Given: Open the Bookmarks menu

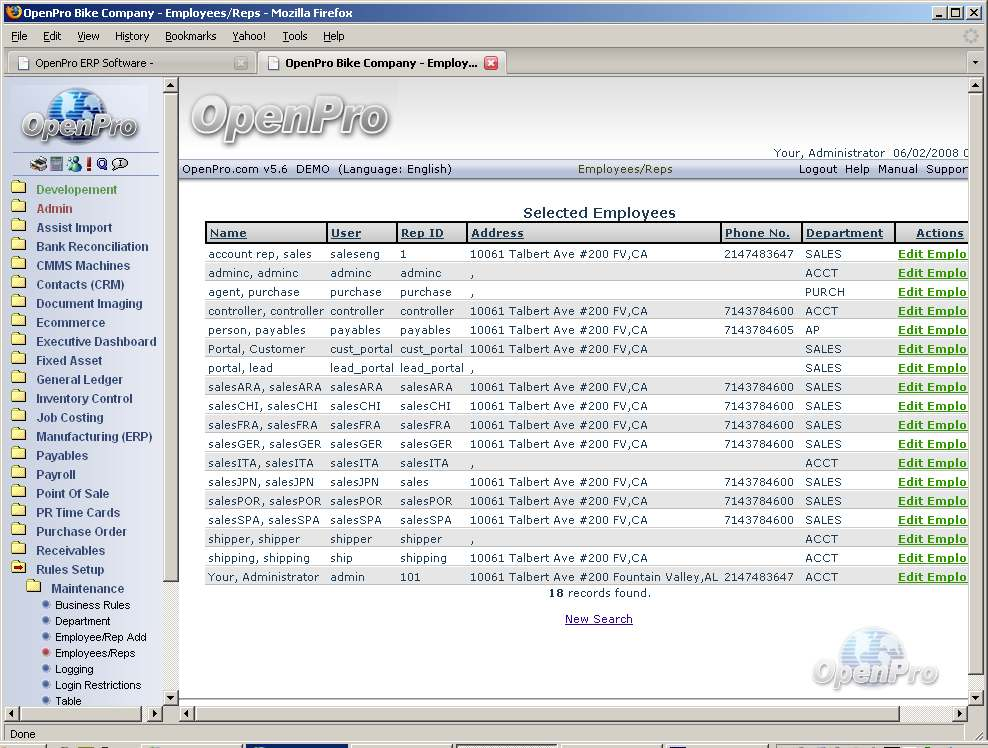Looking at the screenshot, I should [x=190, y=36].
